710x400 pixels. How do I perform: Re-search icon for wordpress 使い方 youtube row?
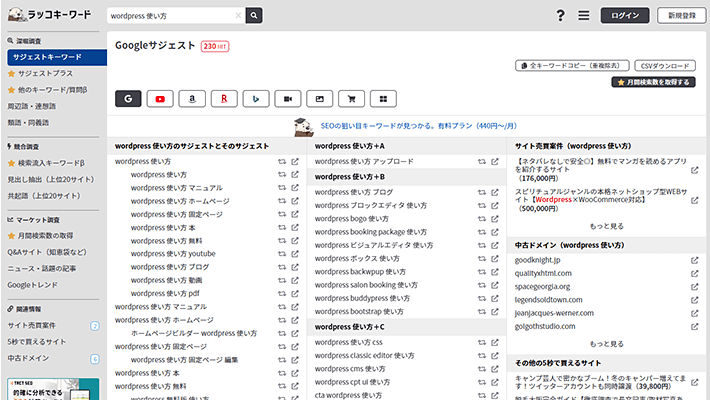click(282, 254)
